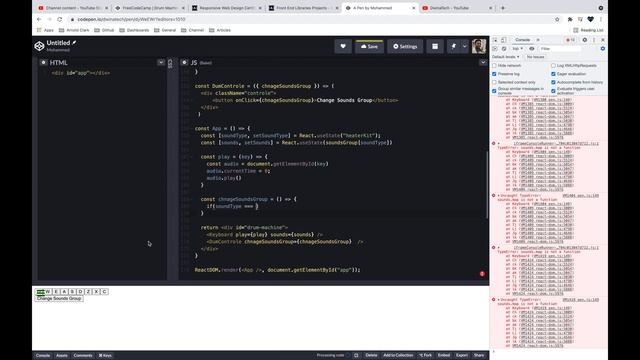Show more DevTools tabs chevron
The height and width of the screenshot is (360, 640).
point(538,40)
